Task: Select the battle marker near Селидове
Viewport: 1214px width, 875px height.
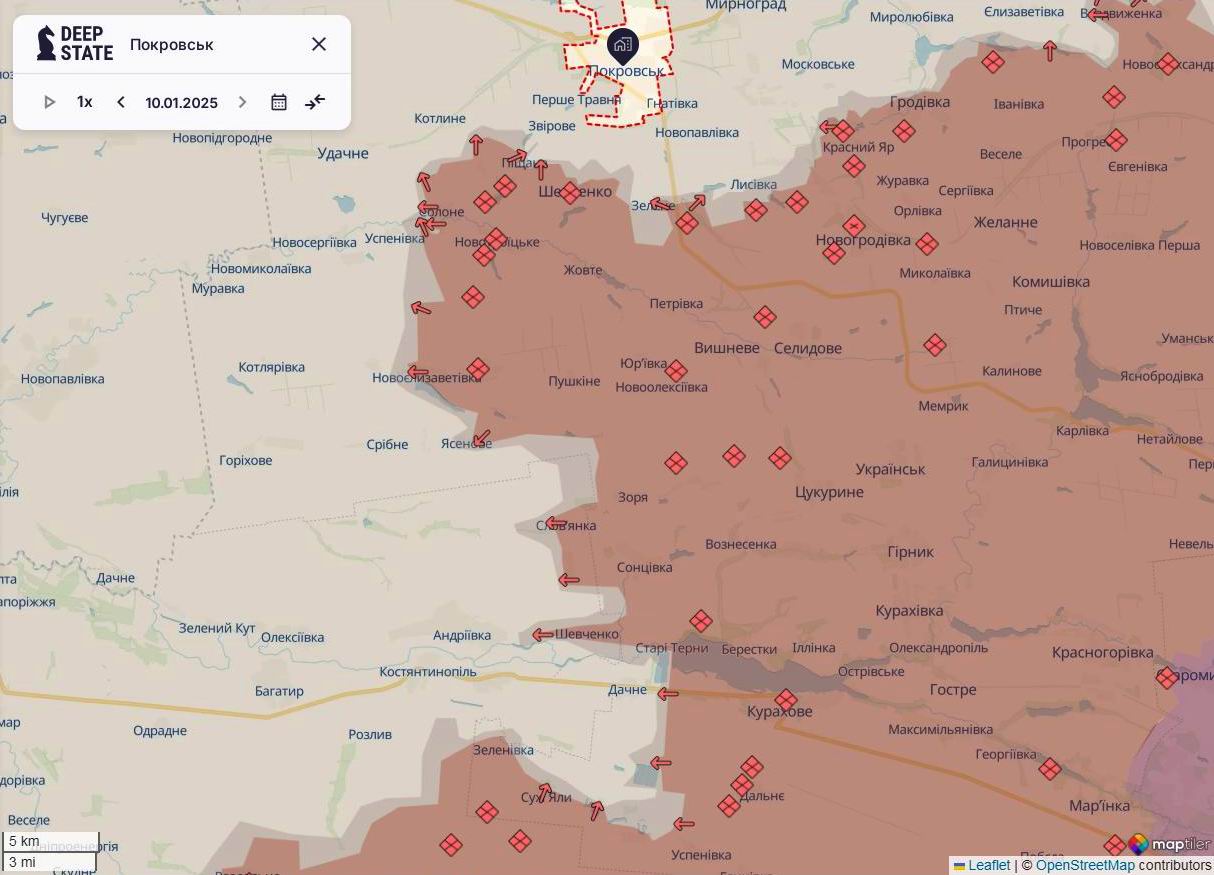Action: pyautogui.click(x=765, y=317)
